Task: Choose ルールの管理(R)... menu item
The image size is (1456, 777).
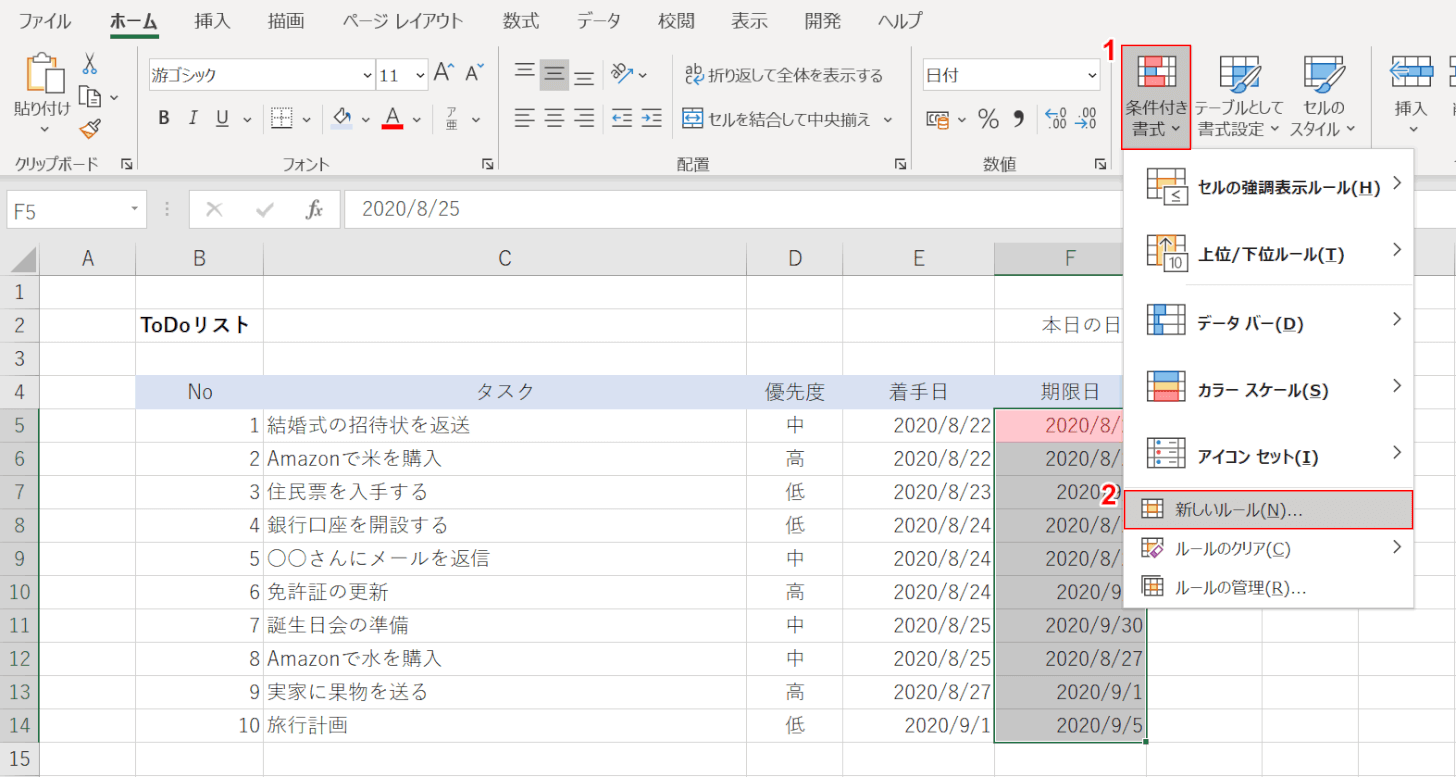Action: (x=1269, y=587)
